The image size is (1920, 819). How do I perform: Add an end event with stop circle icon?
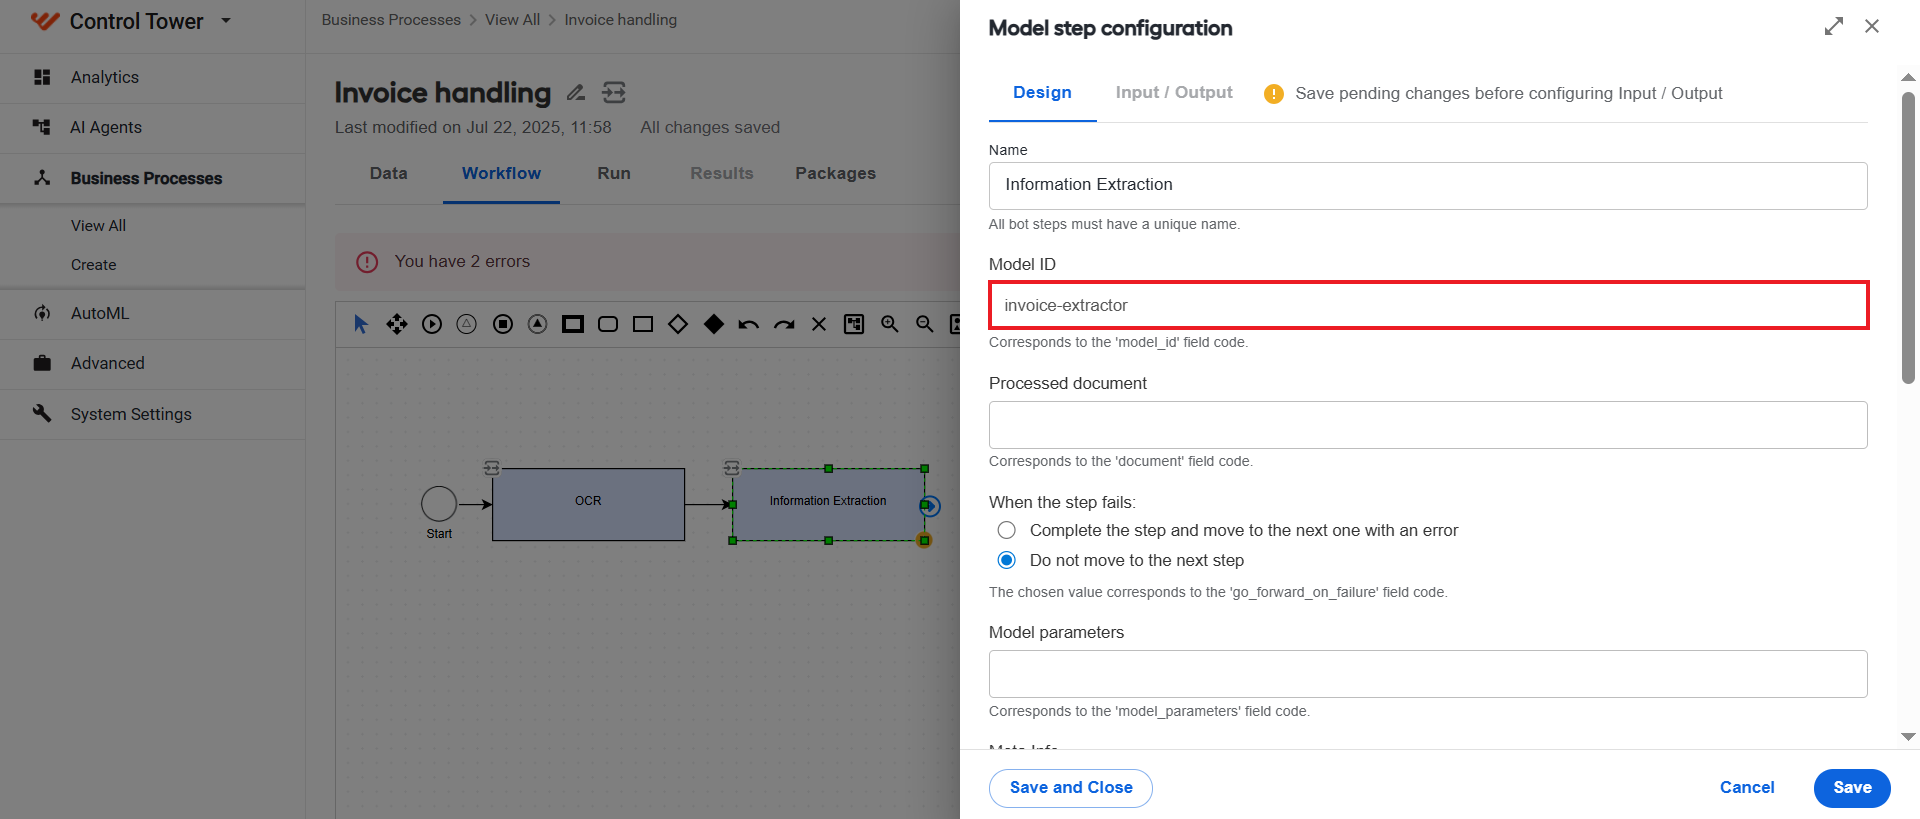[x=503, y=324]
